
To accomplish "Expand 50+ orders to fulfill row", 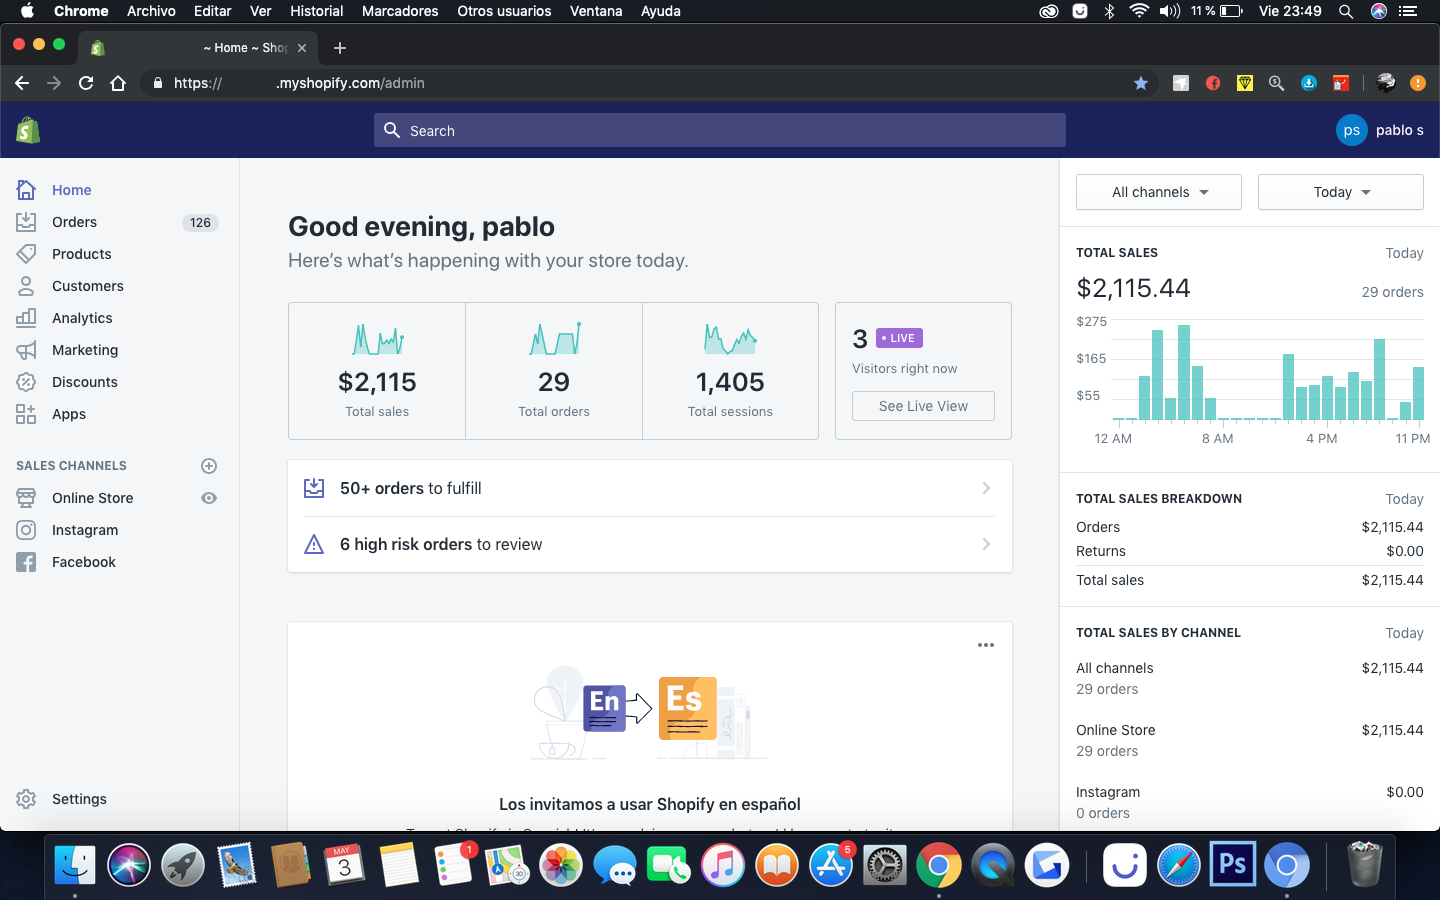I will [649, 488].
